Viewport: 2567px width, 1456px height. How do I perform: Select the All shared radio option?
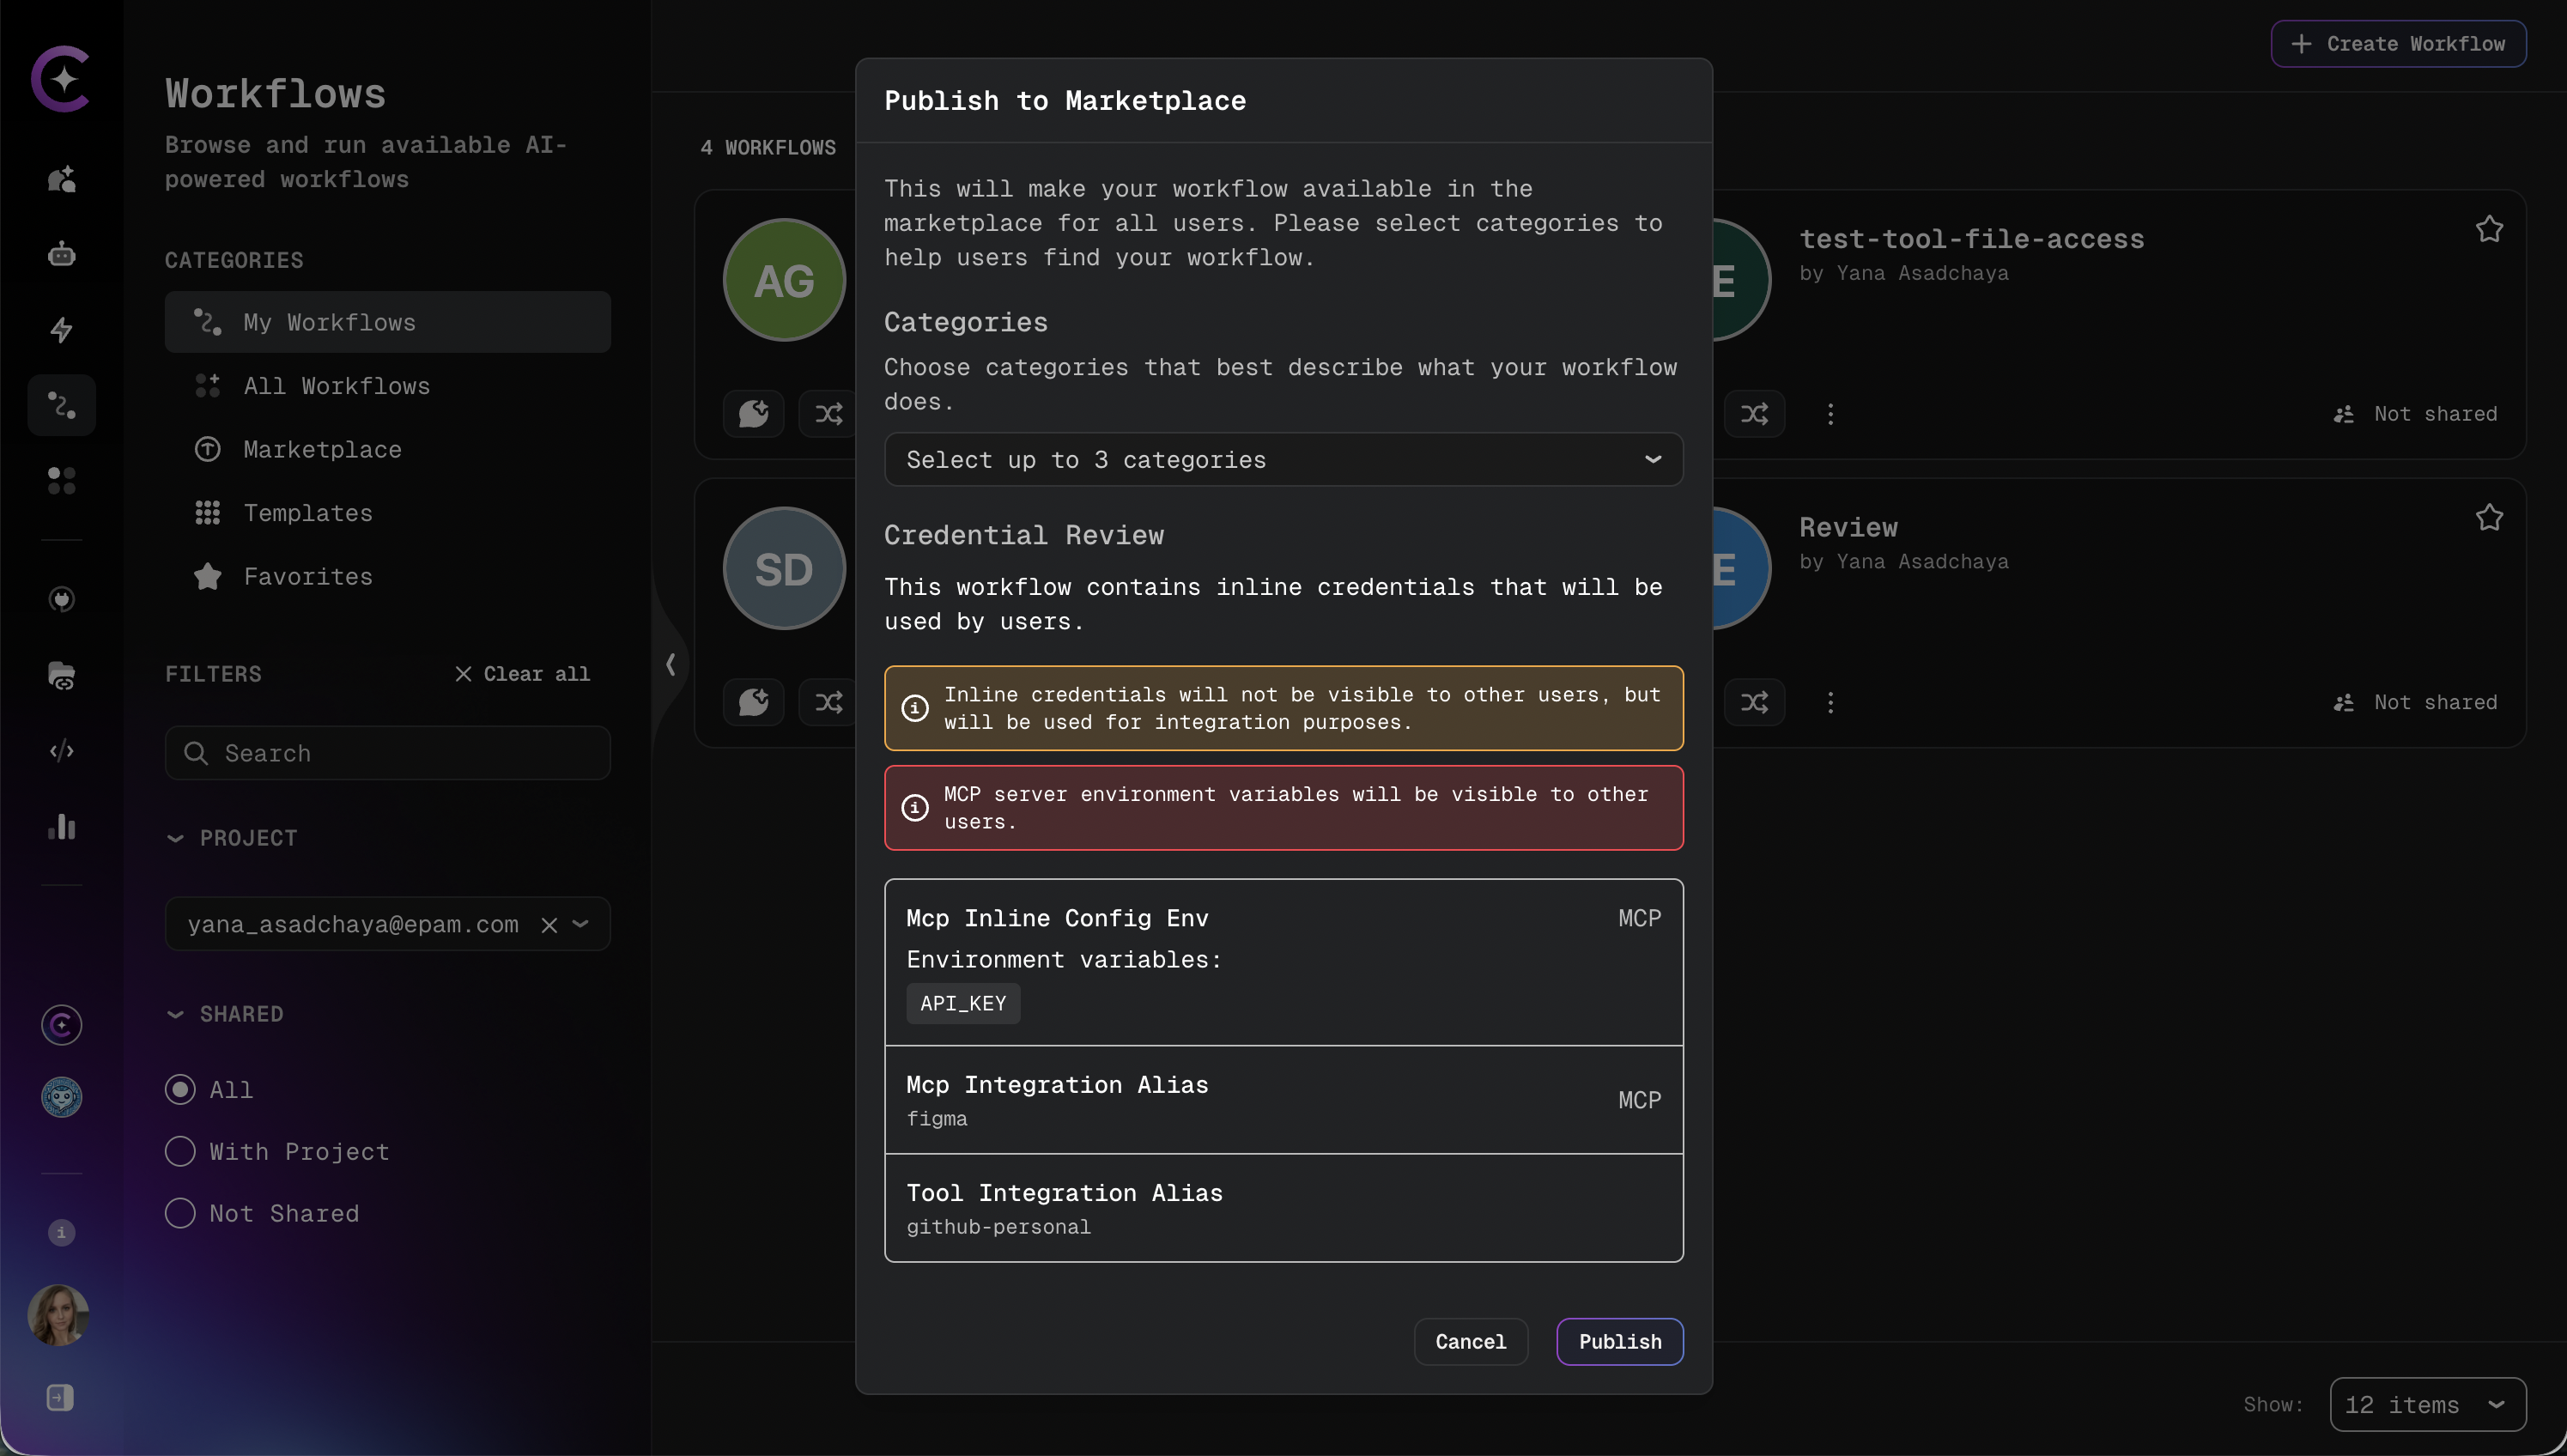[180, 1089]
